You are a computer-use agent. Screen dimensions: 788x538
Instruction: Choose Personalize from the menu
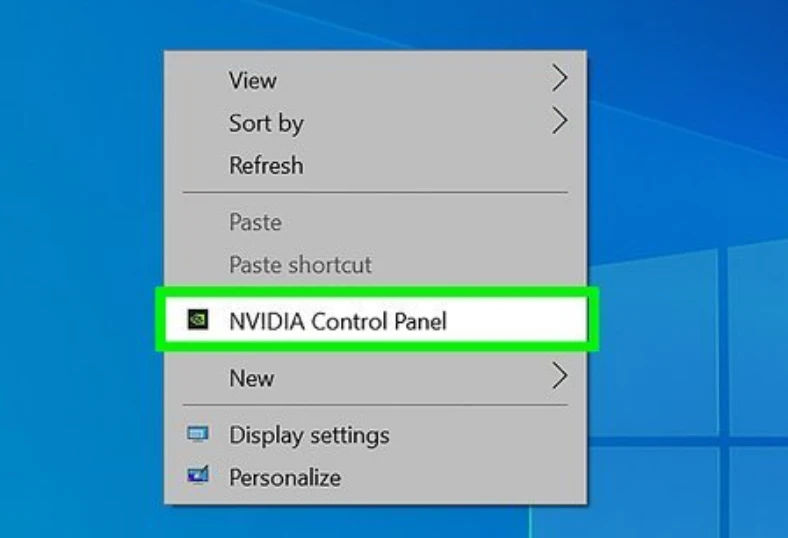point(375,477)
